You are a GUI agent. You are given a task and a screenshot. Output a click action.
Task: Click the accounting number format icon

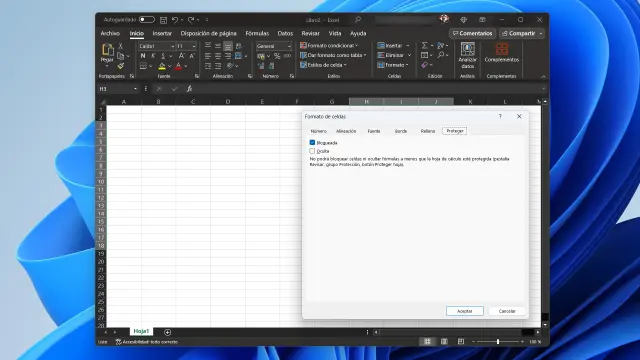coord(261,56)
